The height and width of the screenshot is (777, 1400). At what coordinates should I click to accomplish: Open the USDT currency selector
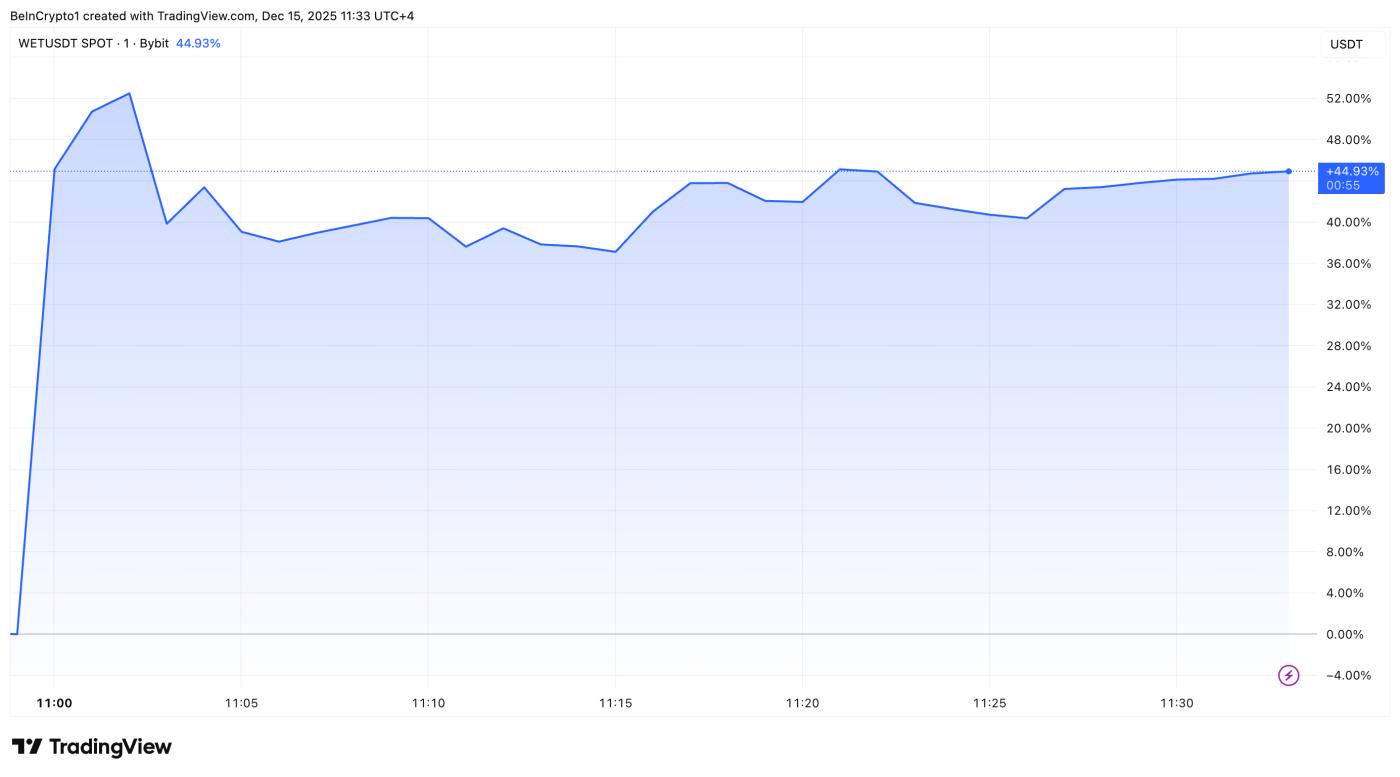[x=1346, y=44]
